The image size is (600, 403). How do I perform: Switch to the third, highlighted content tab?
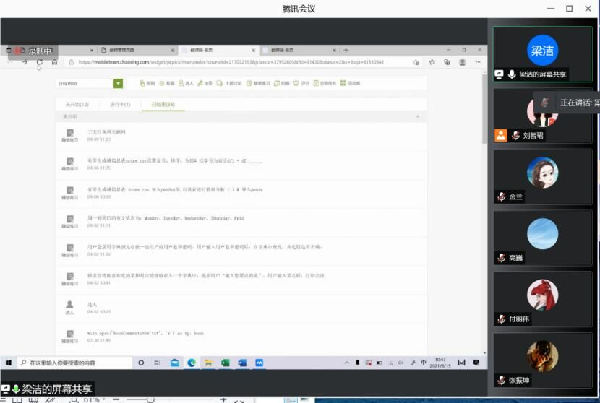click(161, 103)
